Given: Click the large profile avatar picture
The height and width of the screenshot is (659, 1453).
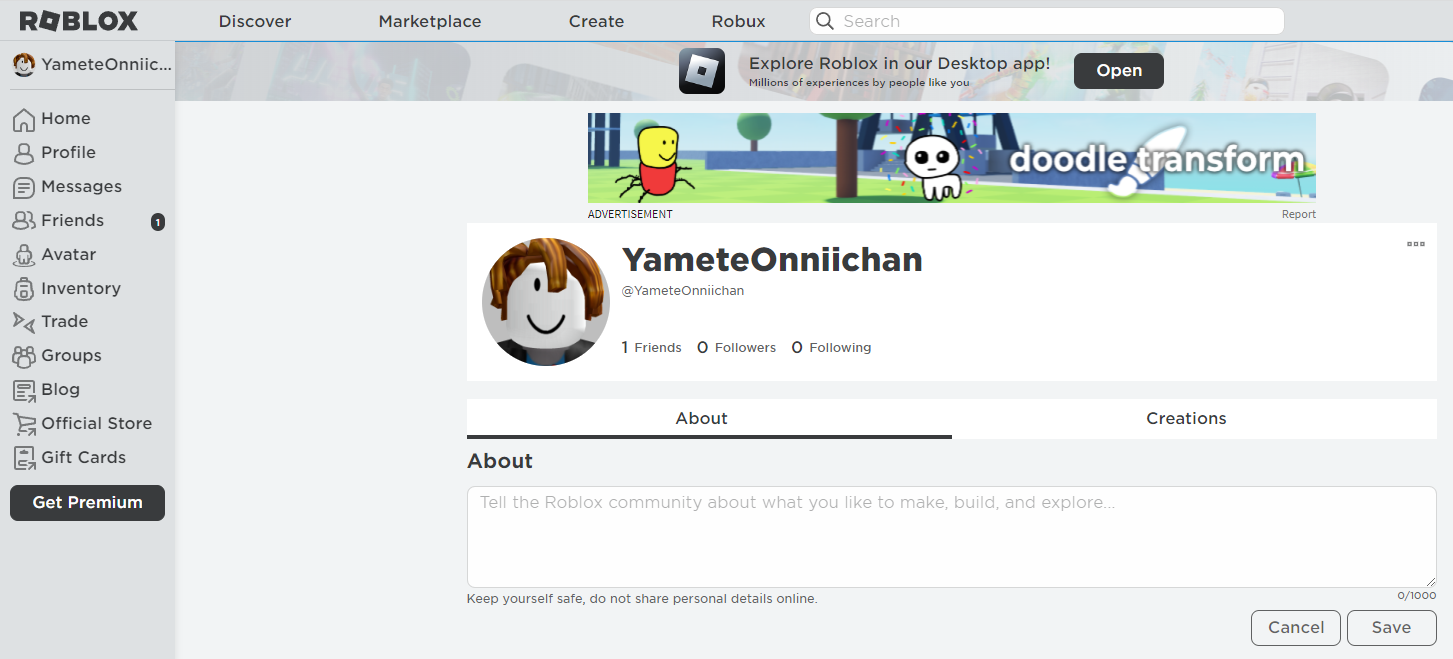Looking at the screenshot, I should point(546,302).
